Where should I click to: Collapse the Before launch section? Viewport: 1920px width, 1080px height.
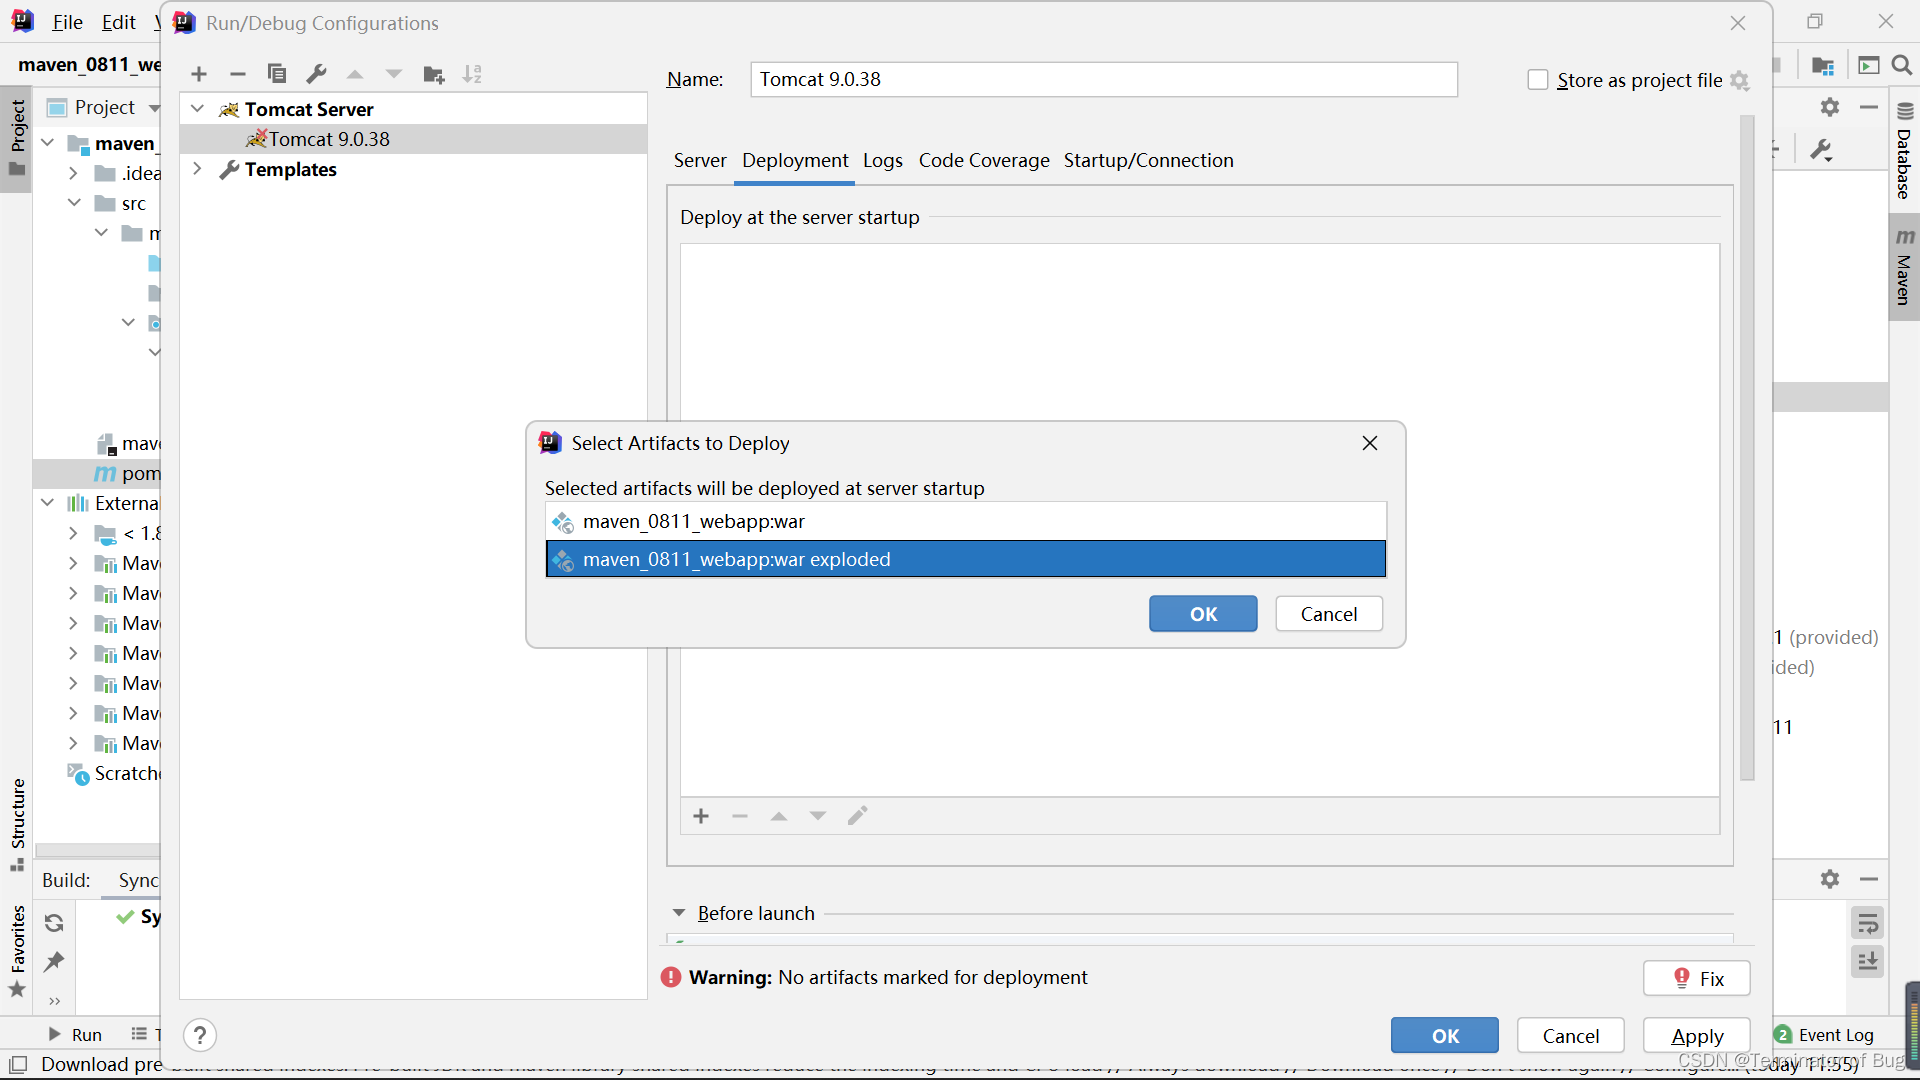point(679,913)
